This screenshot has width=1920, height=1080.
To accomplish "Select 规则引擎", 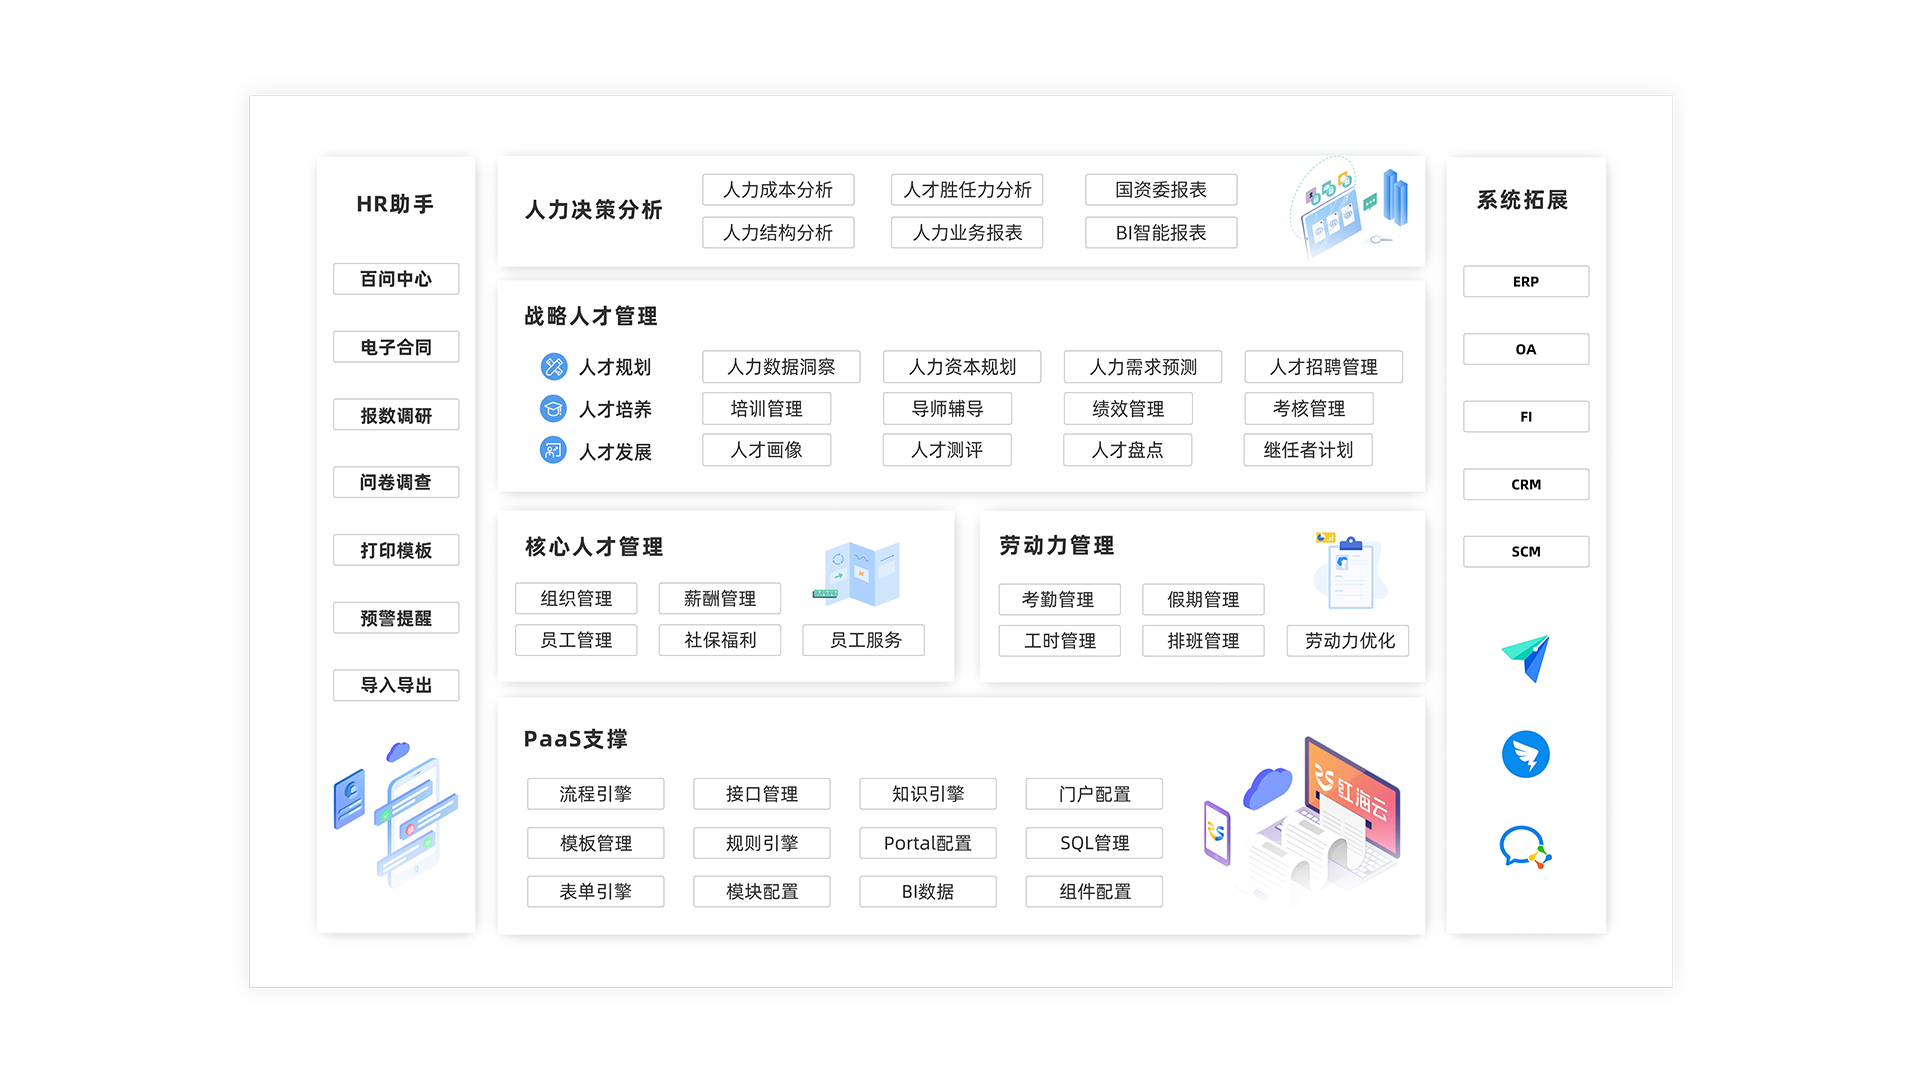I will tap(762, 843).
